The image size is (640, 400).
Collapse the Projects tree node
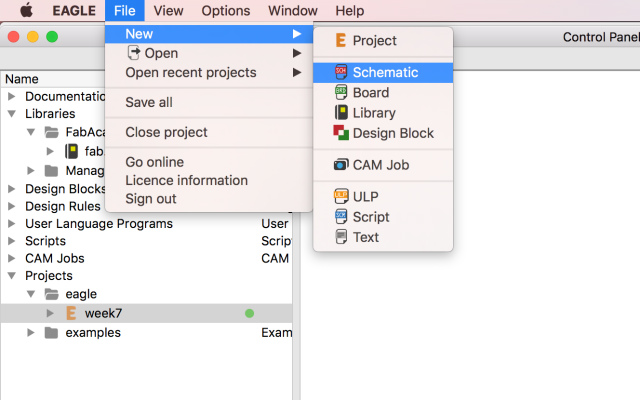12,276
